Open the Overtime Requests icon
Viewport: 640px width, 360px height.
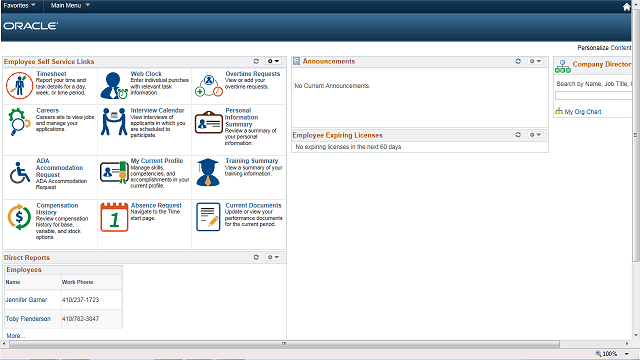(x=209, y=86)
